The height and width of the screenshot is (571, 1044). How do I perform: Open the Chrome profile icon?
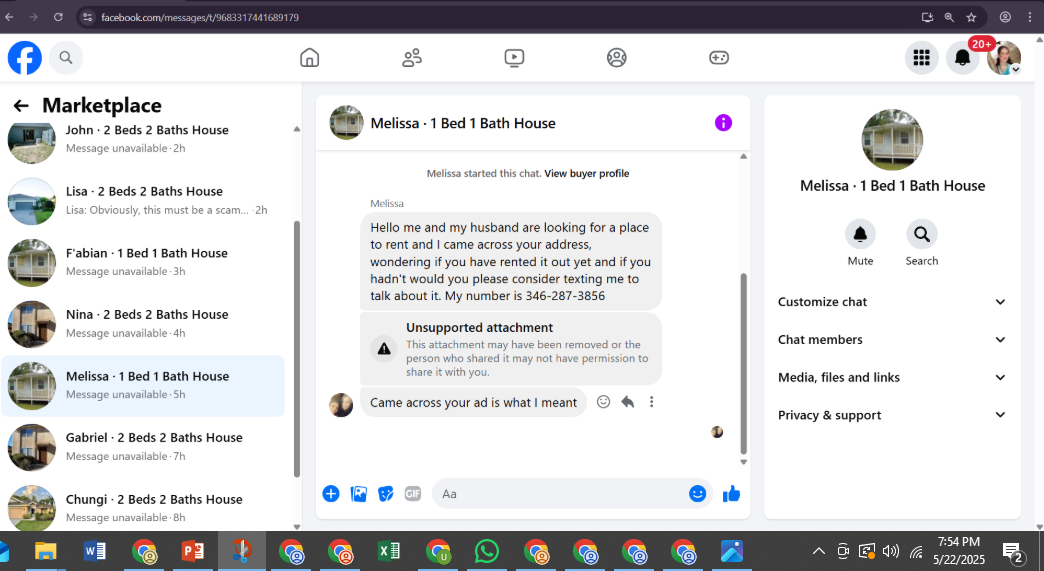1005,17
